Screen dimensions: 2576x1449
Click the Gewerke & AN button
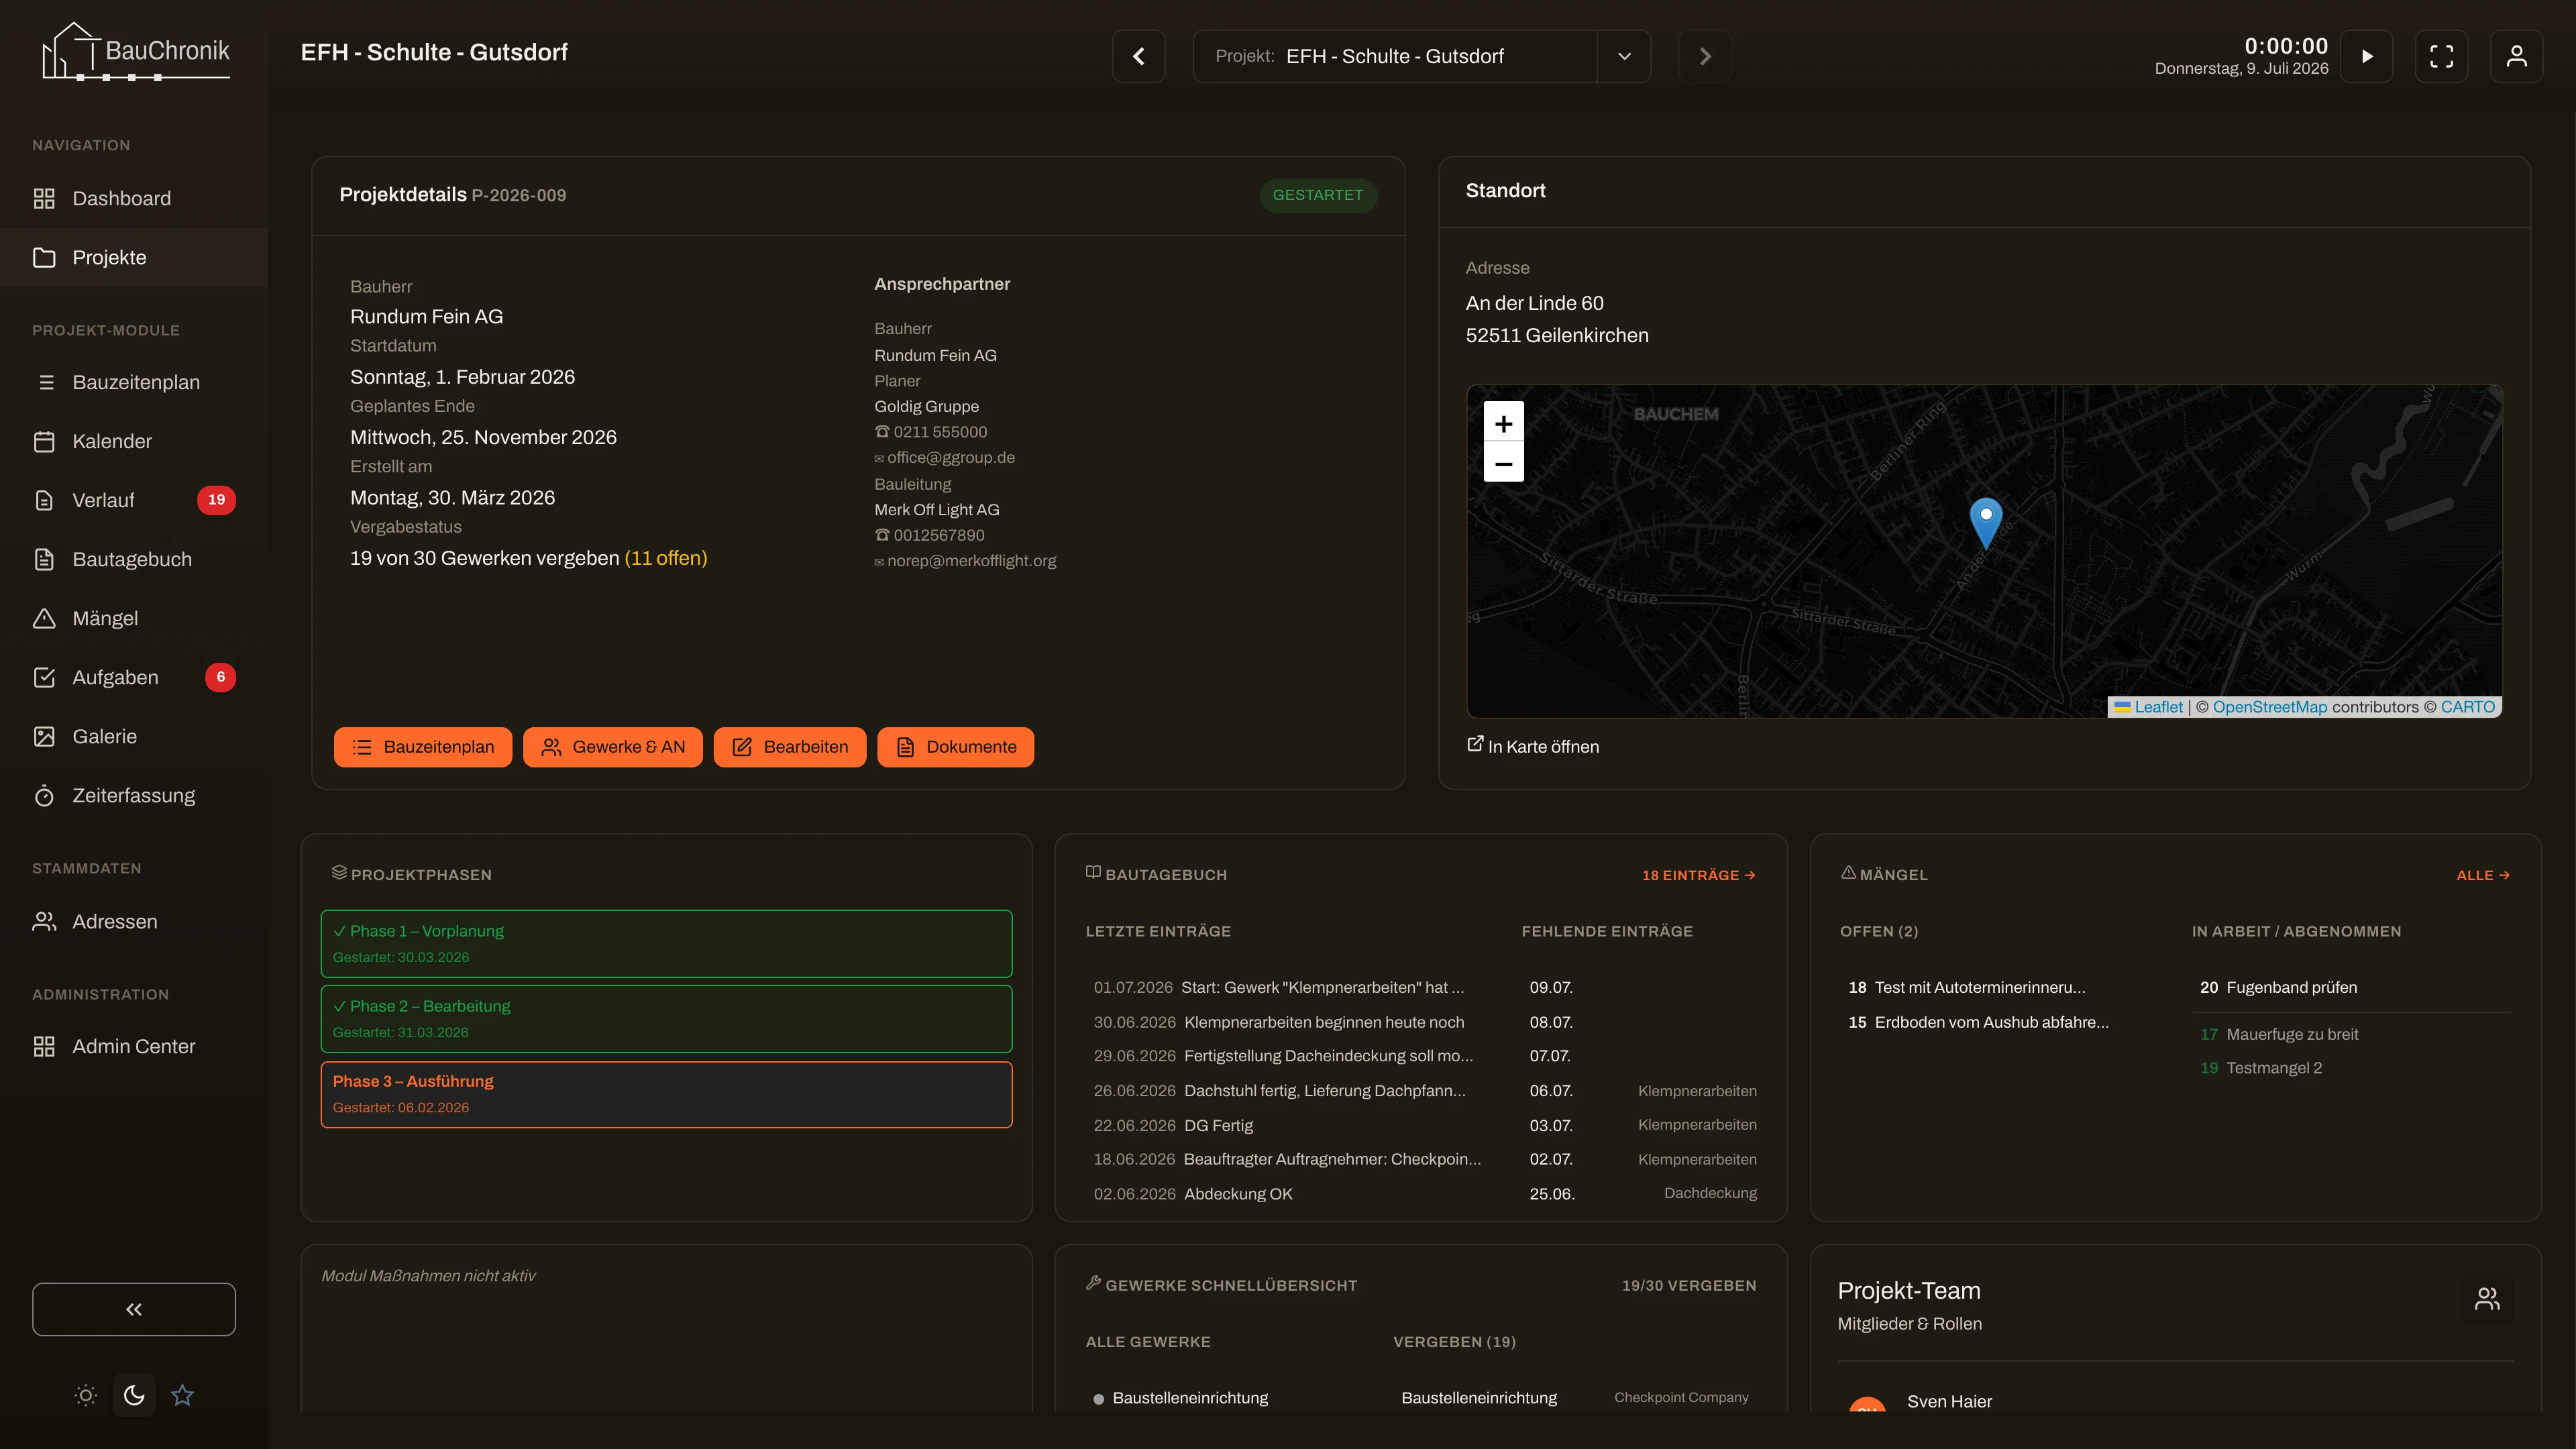click(x=613, y=747)
